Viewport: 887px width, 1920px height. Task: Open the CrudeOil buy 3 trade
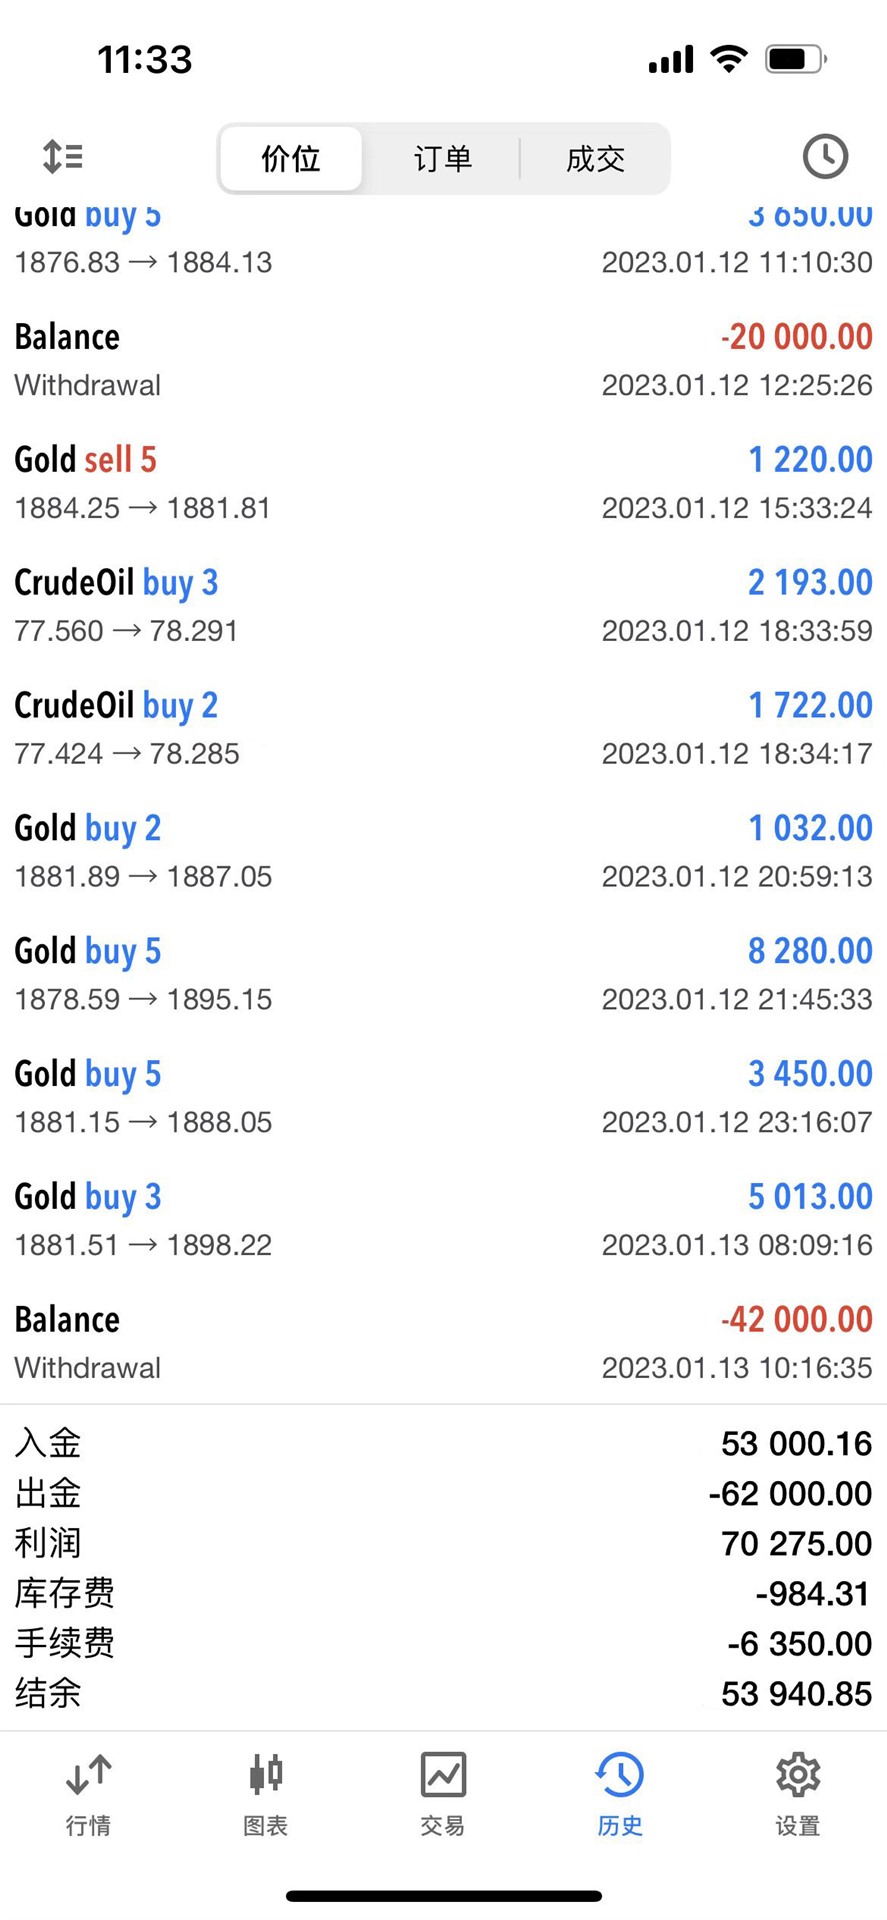pyautogui.click(x=443, y=606)
